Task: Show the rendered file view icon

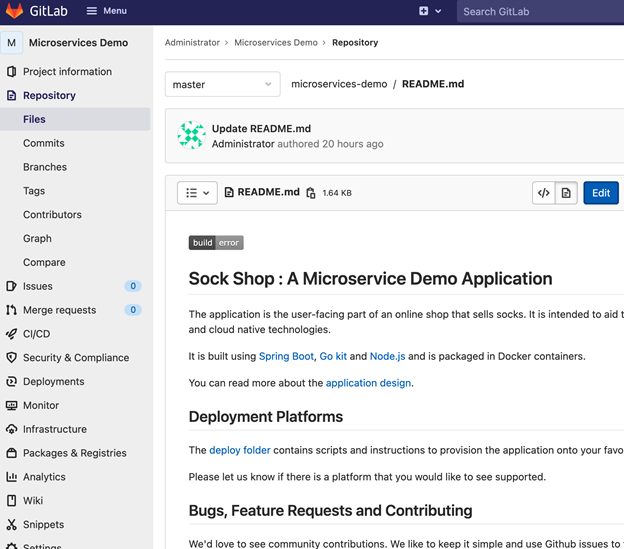Action: (x=566, y=193)
